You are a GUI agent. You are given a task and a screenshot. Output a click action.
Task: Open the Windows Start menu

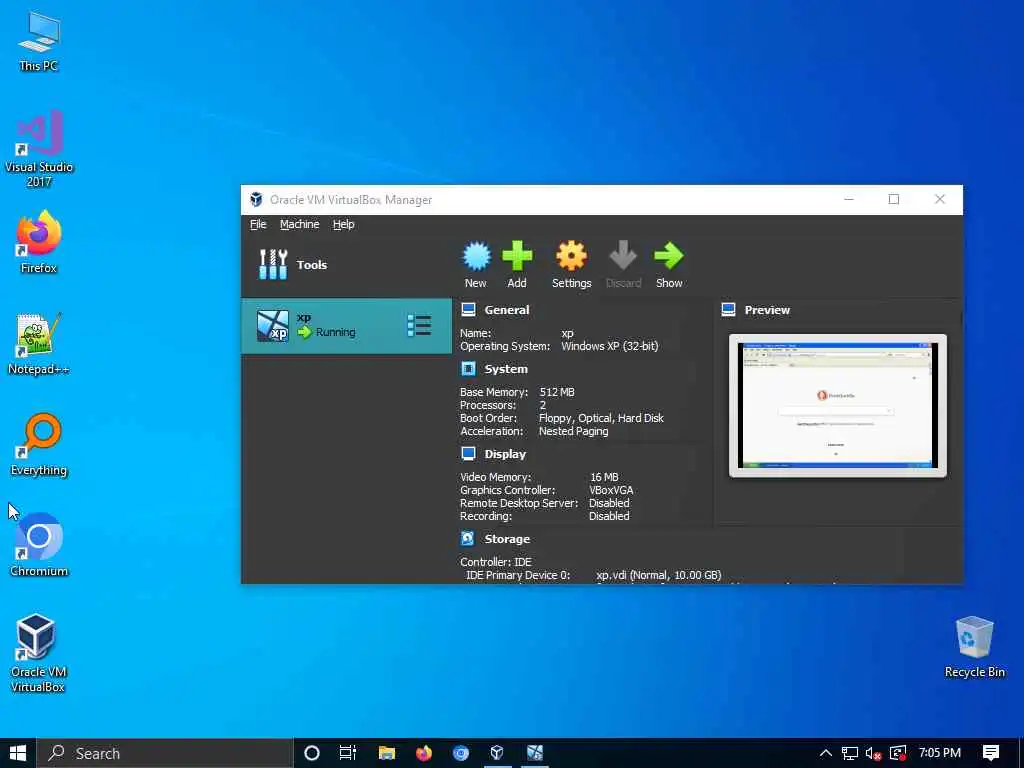18,753
